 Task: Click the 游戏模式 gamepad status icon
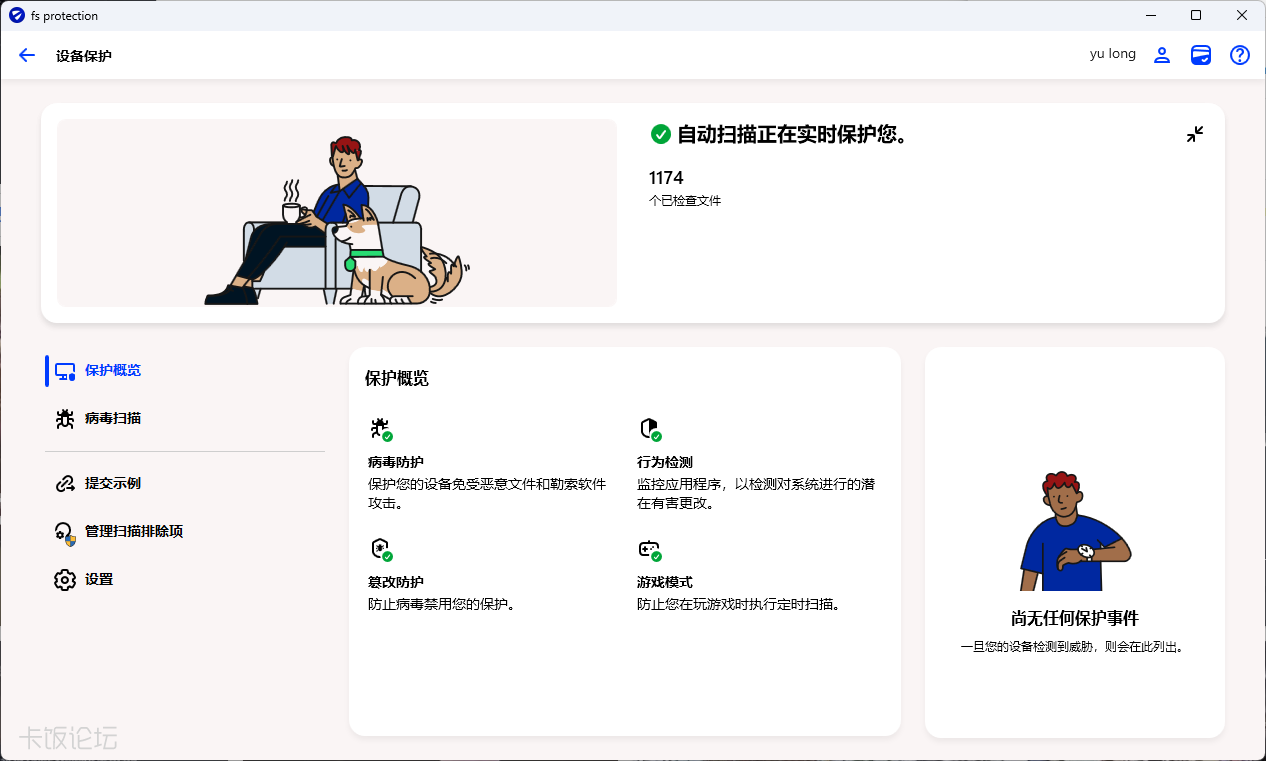[650, 549]
